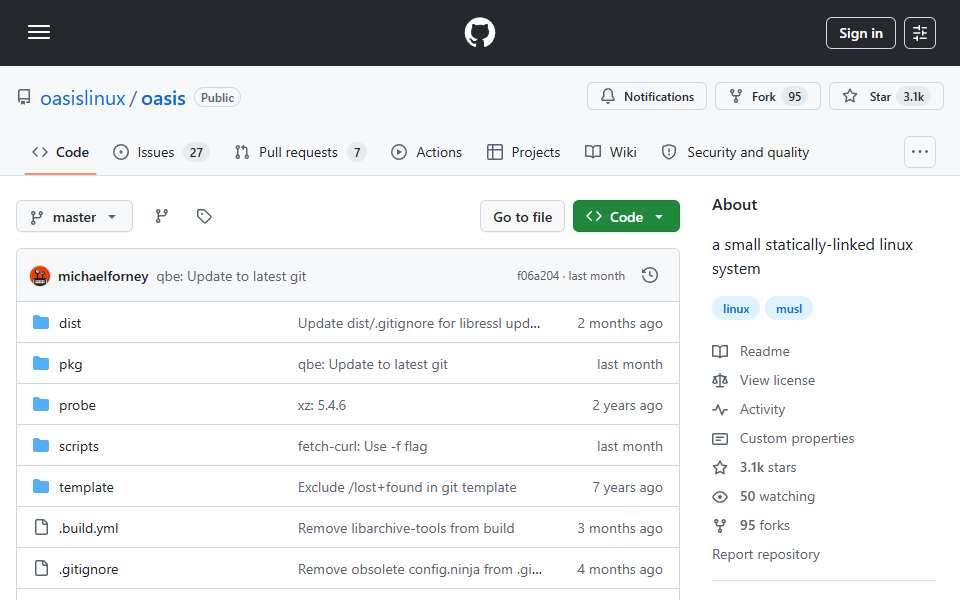Open the hamburger navigation menu
This screenshot has width=960, height=600.
(x=39, y=32)
